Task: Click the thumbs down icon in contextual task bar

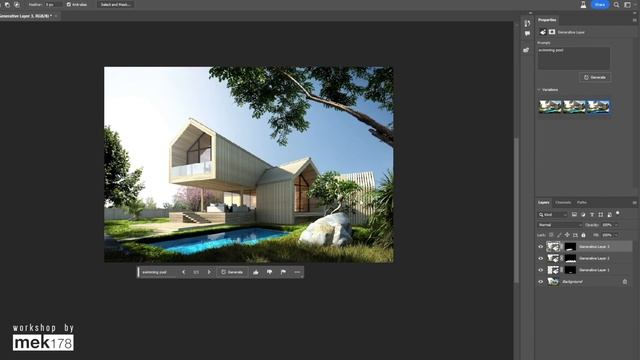Action: (x=269, y=272)
